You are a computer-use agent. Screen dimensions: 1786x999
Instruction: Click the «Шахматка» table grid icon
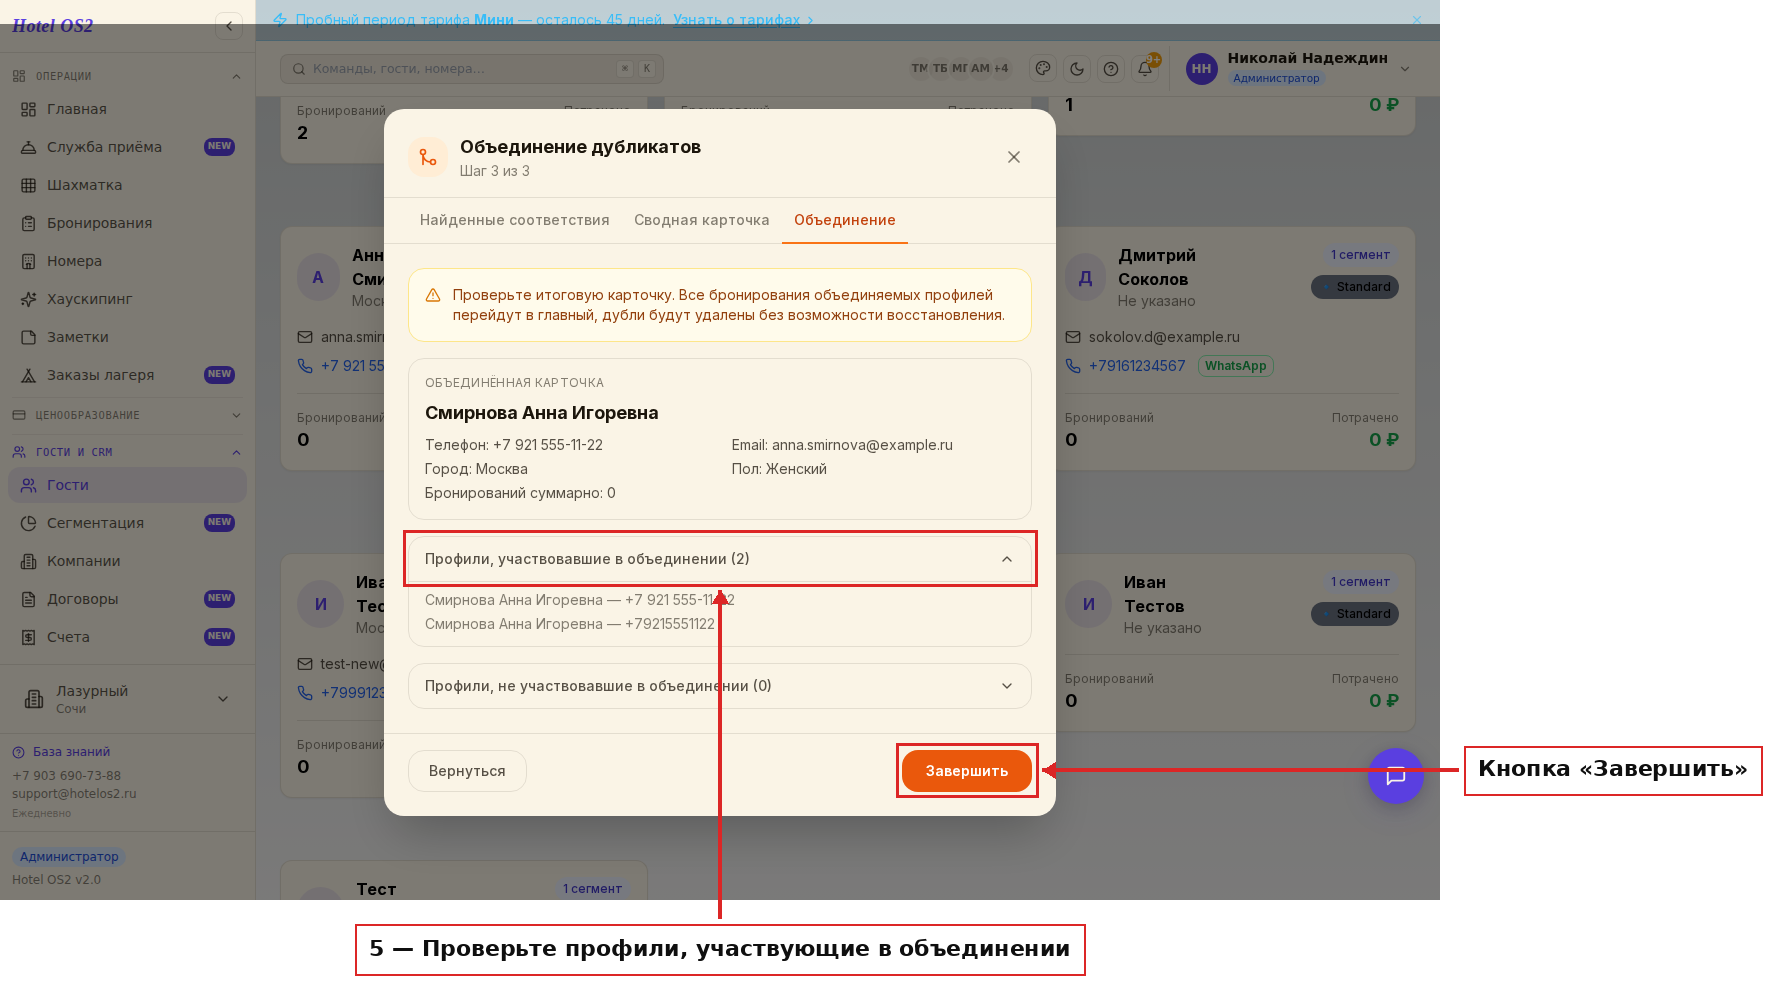(x=29, y=185)
